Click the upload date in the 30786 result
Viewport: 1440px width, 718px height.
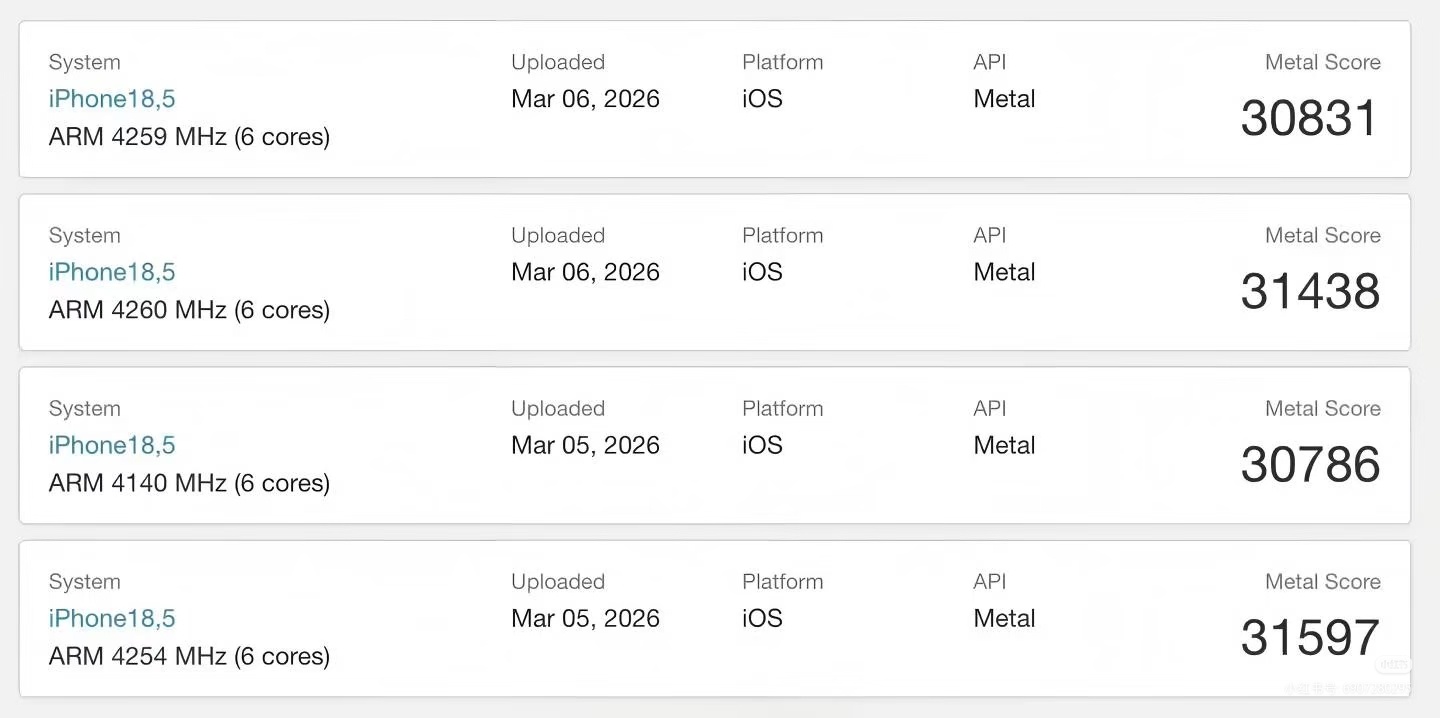pos(585,445)
